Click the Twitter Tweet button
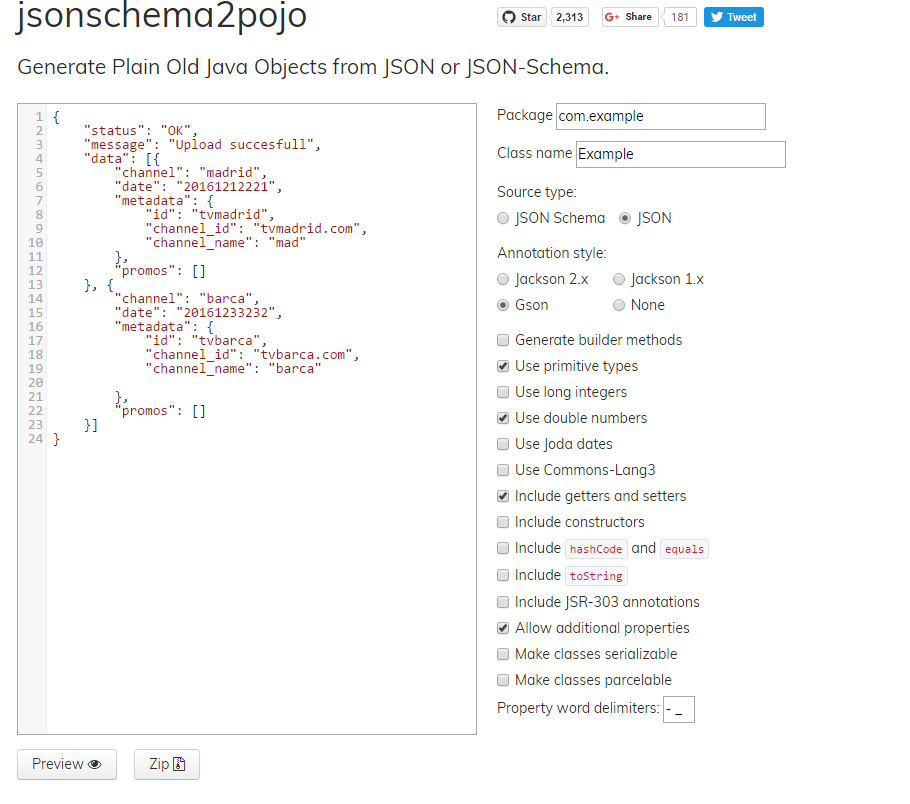Screen dimensions: 910x804 (x=733, y=17)
